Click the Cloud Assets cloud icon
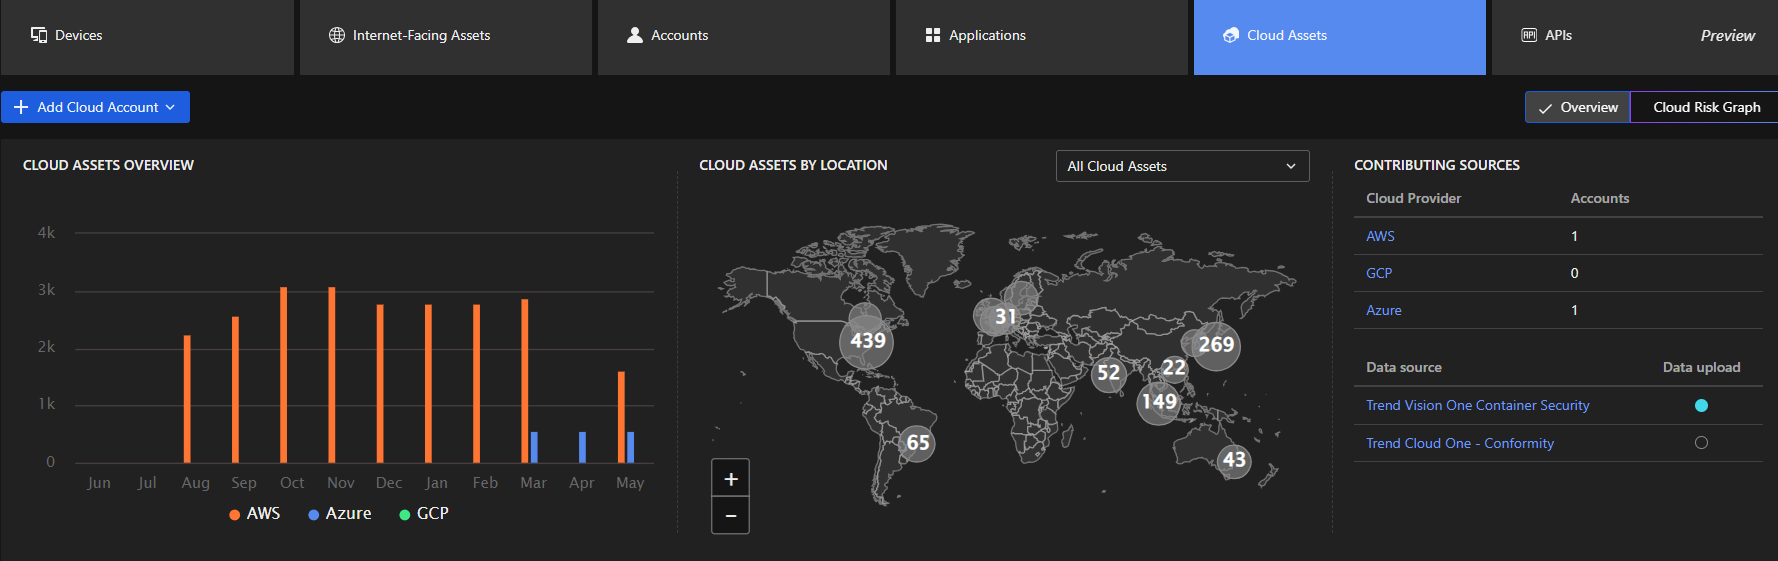Viewport: 1778px width, 561px height. pyautogui.click(x=1231, y=35)
